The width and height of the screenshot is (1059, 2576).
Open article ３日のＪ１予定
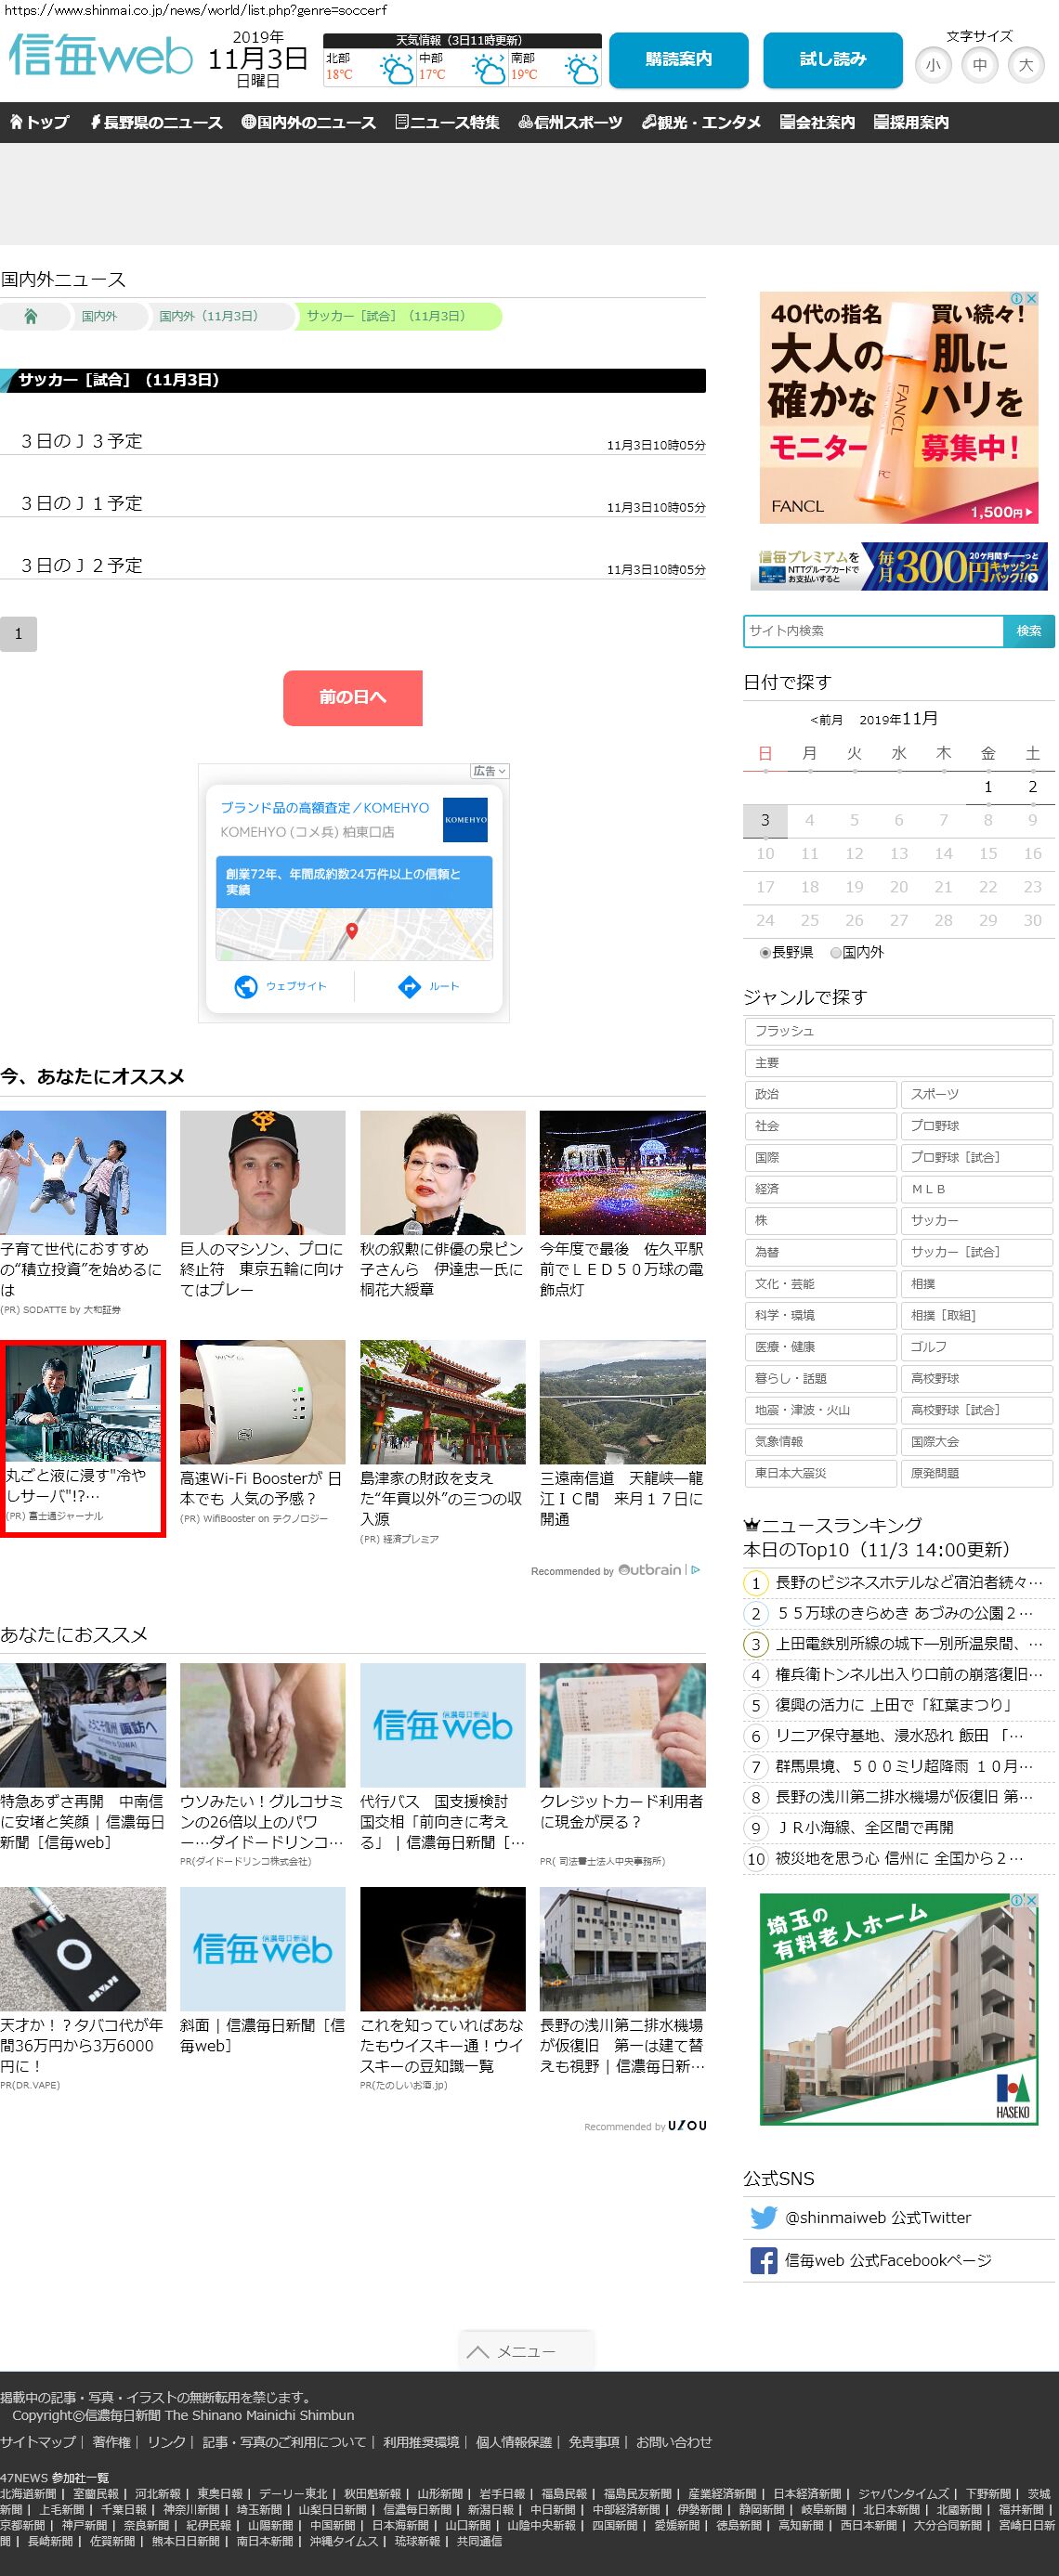point(82,503)
